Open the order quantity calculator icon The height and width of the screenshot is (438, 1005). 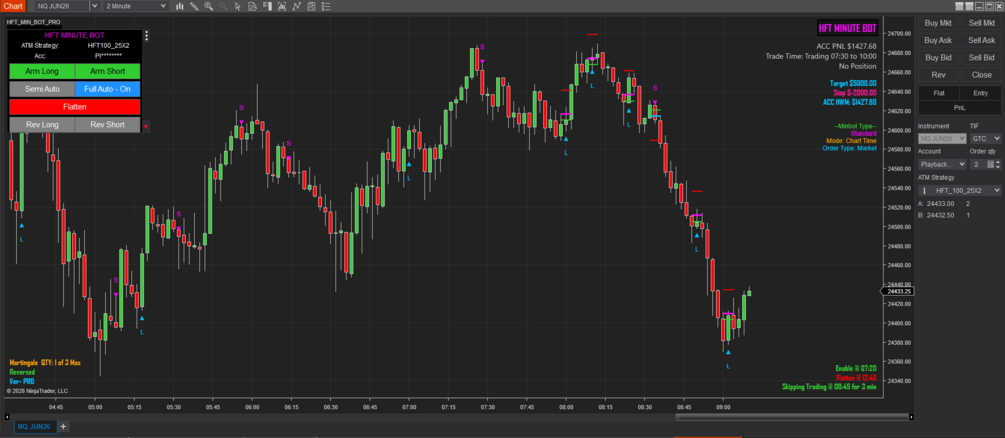(990, 164)
